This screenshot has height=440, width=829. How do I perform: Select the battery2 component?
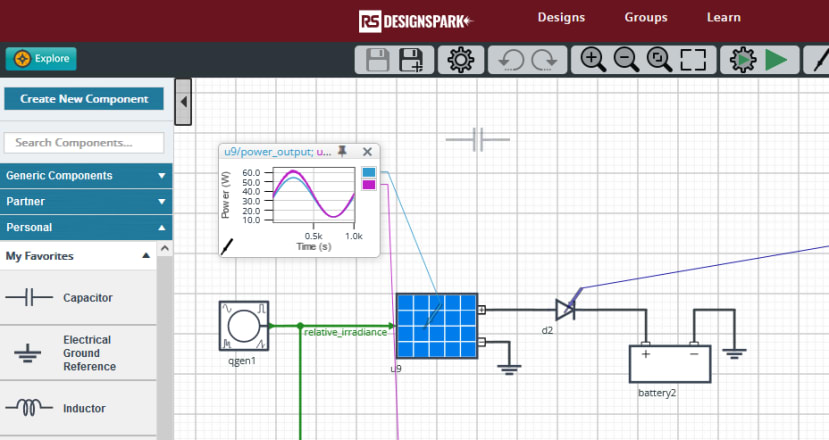pos(670,363)
